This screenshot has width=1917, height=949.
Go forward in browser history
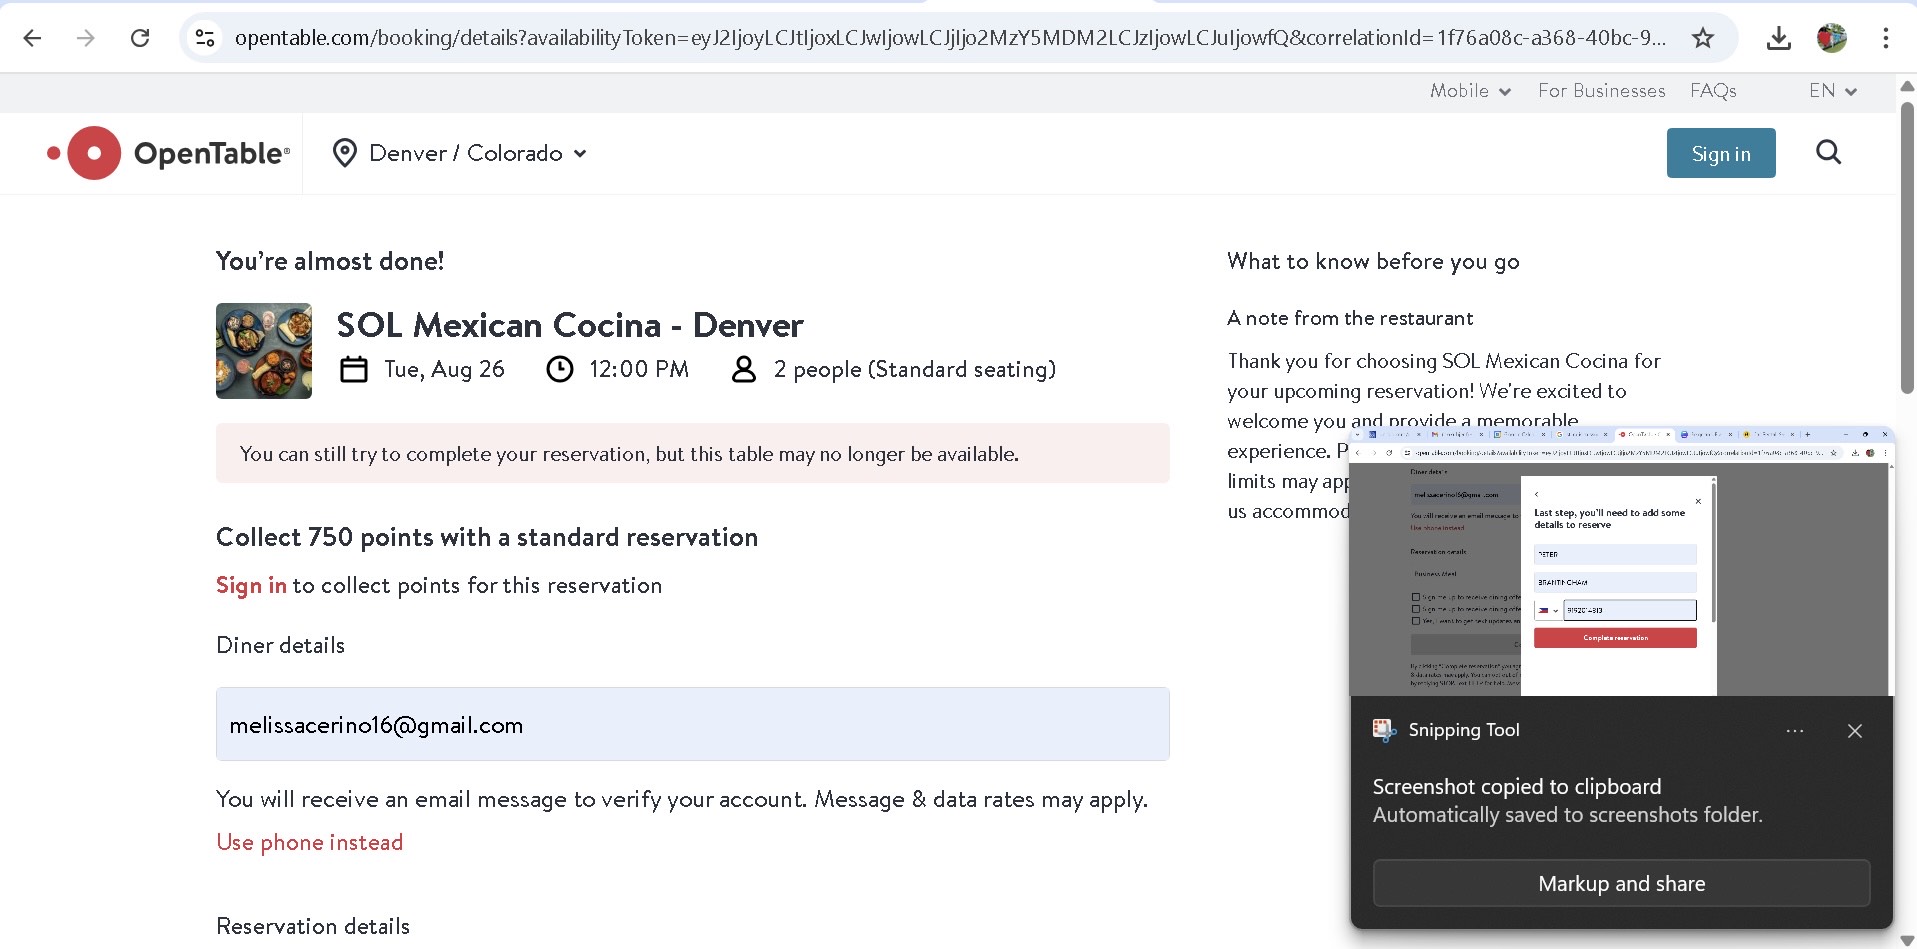pos(86,38)
